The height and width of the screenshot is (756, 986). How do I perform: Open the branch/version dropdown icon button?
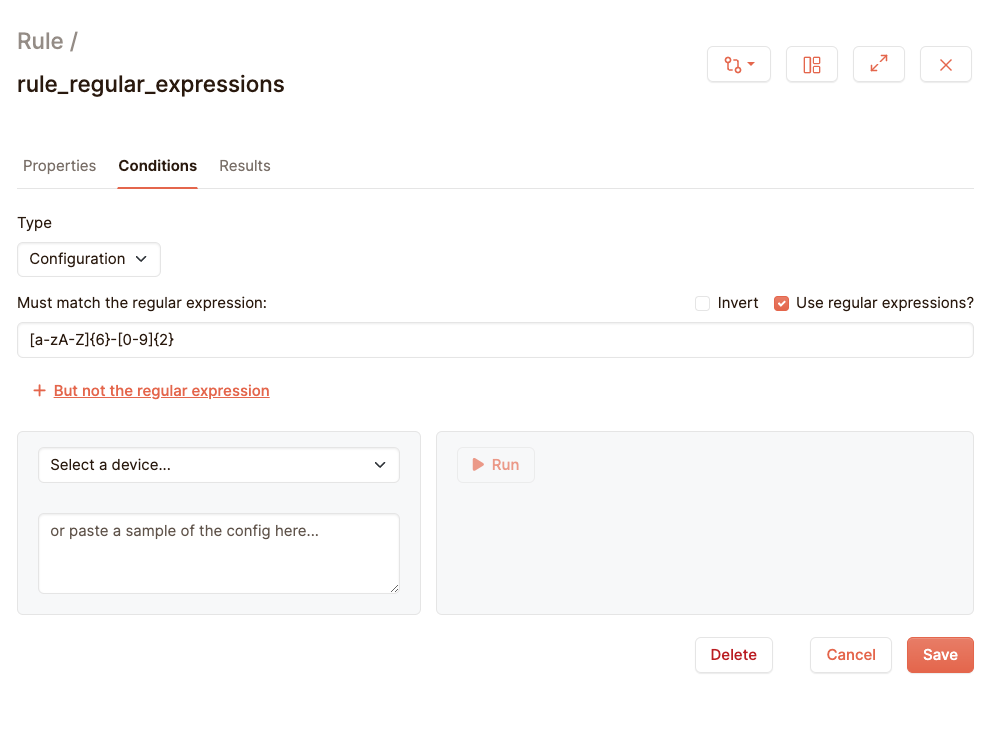(738, 65)
